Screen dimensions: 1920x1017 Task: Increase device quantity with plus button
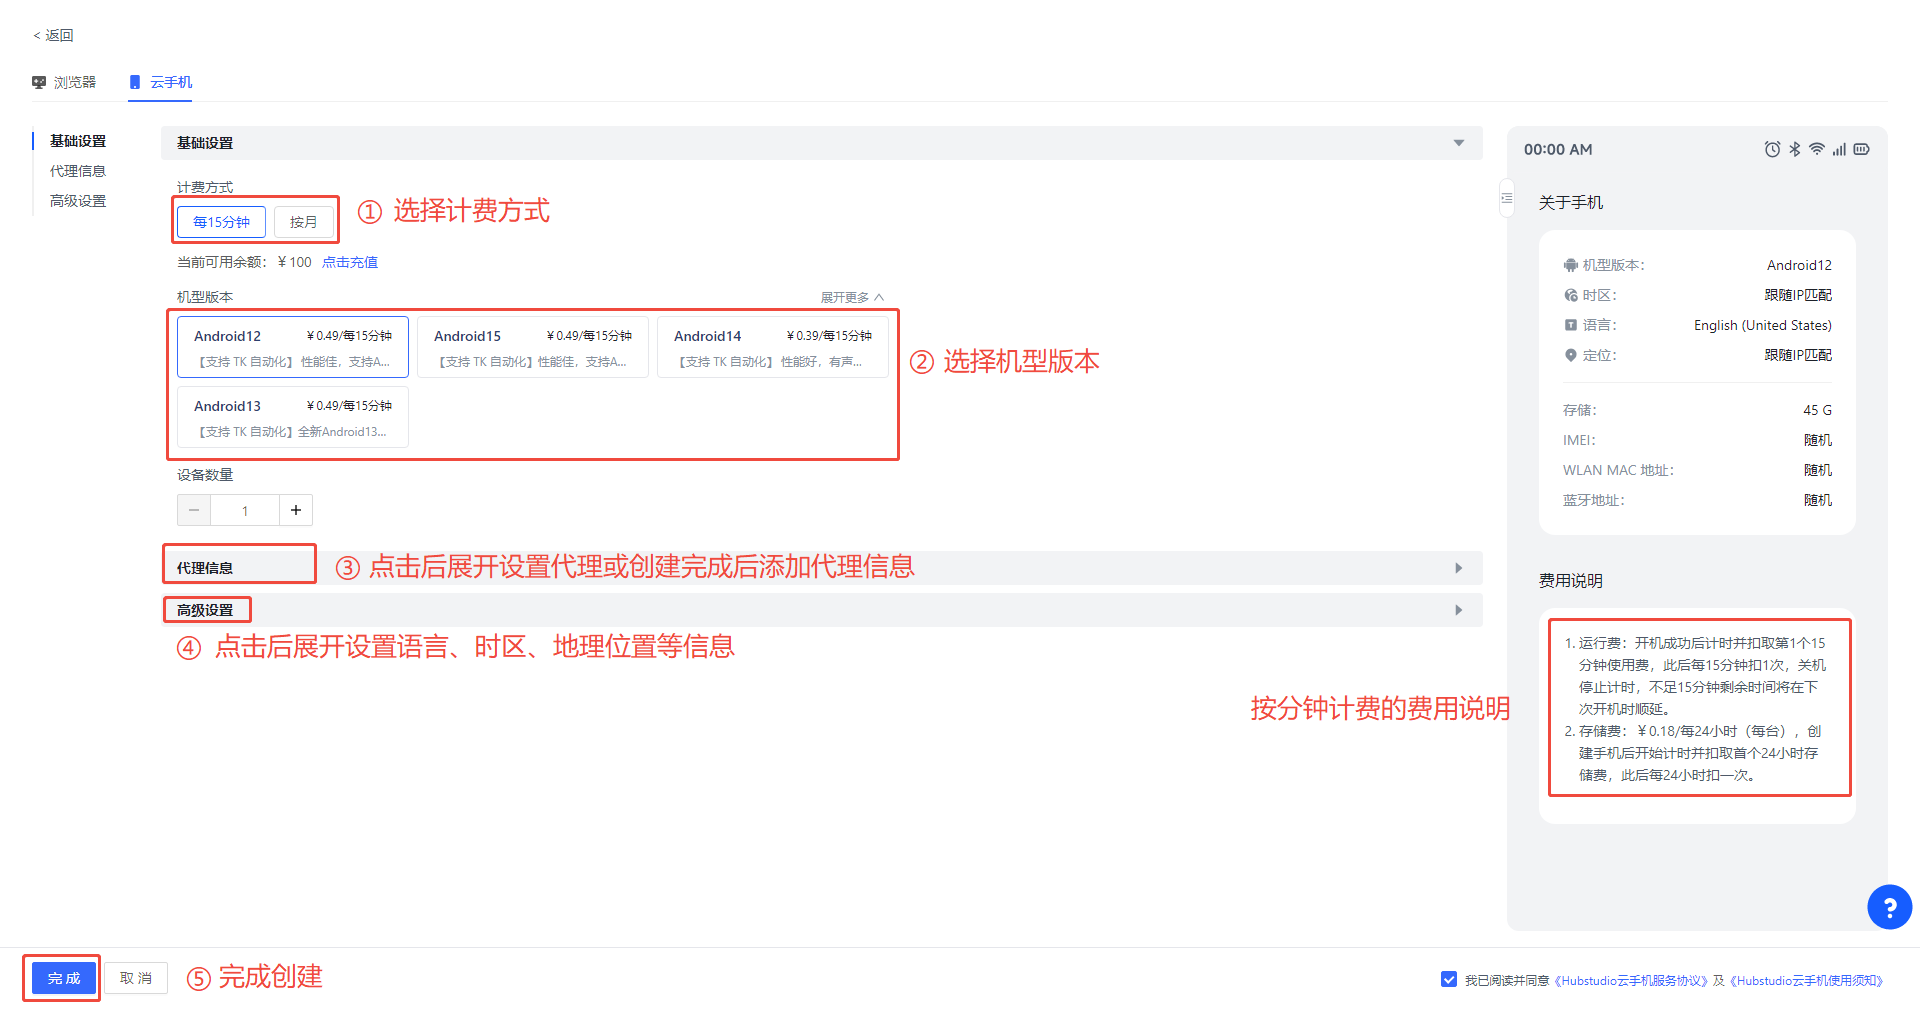[x=296, y=510]
